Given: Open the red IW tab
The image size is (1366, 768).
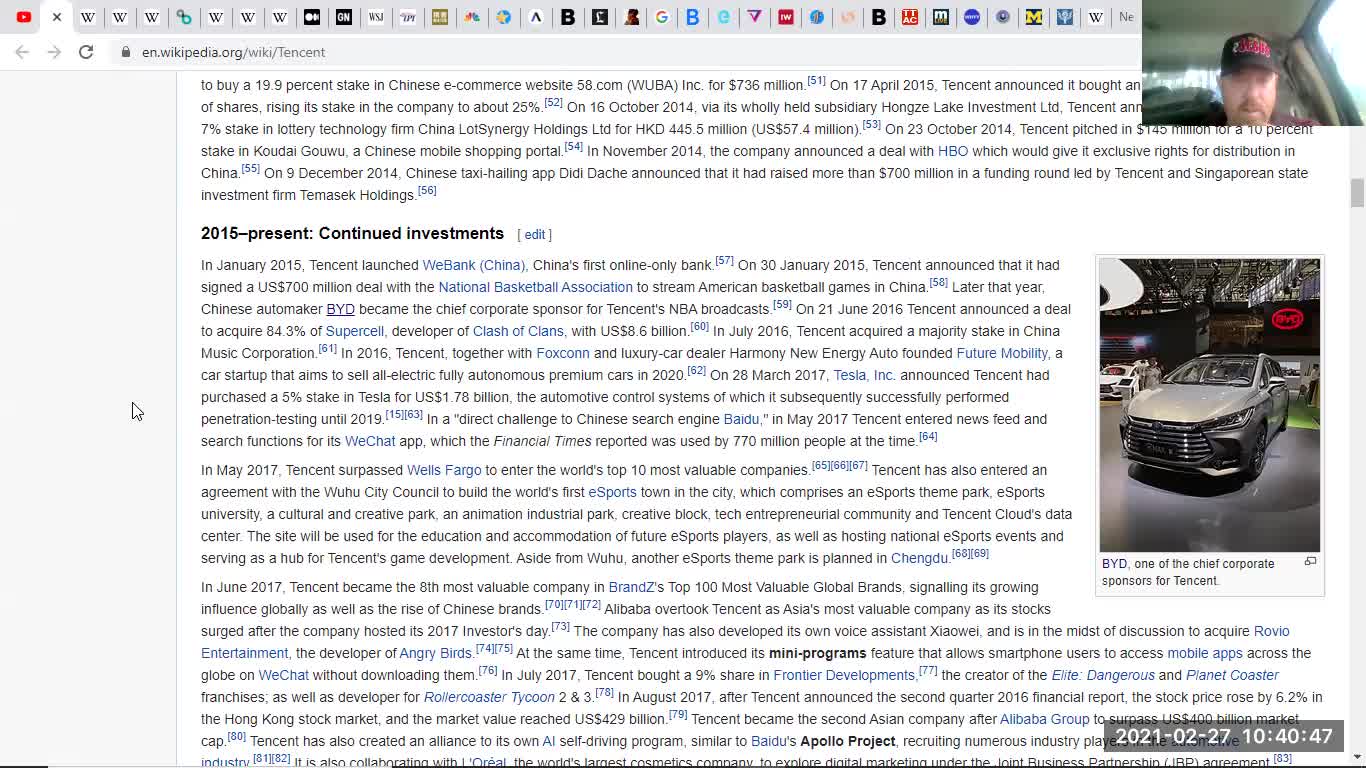Looking at the screenshot, I should pyautogui.click(x=786, y=17).
